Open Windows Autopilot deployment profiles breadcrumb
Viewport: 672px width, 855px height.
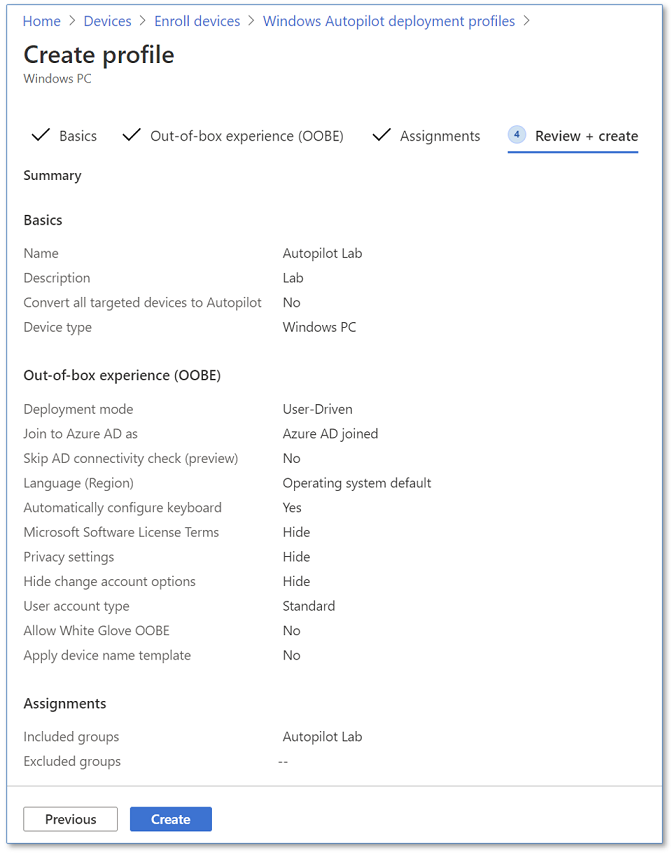389,21
